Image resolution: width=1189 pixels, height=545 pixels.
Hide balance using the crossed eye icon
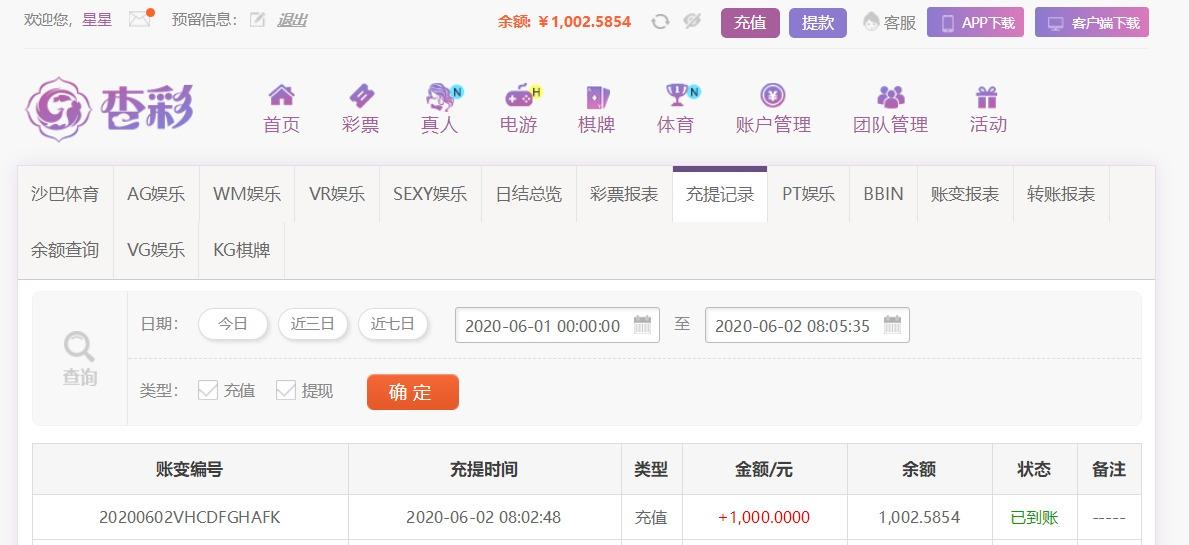[x=692, y=21]
